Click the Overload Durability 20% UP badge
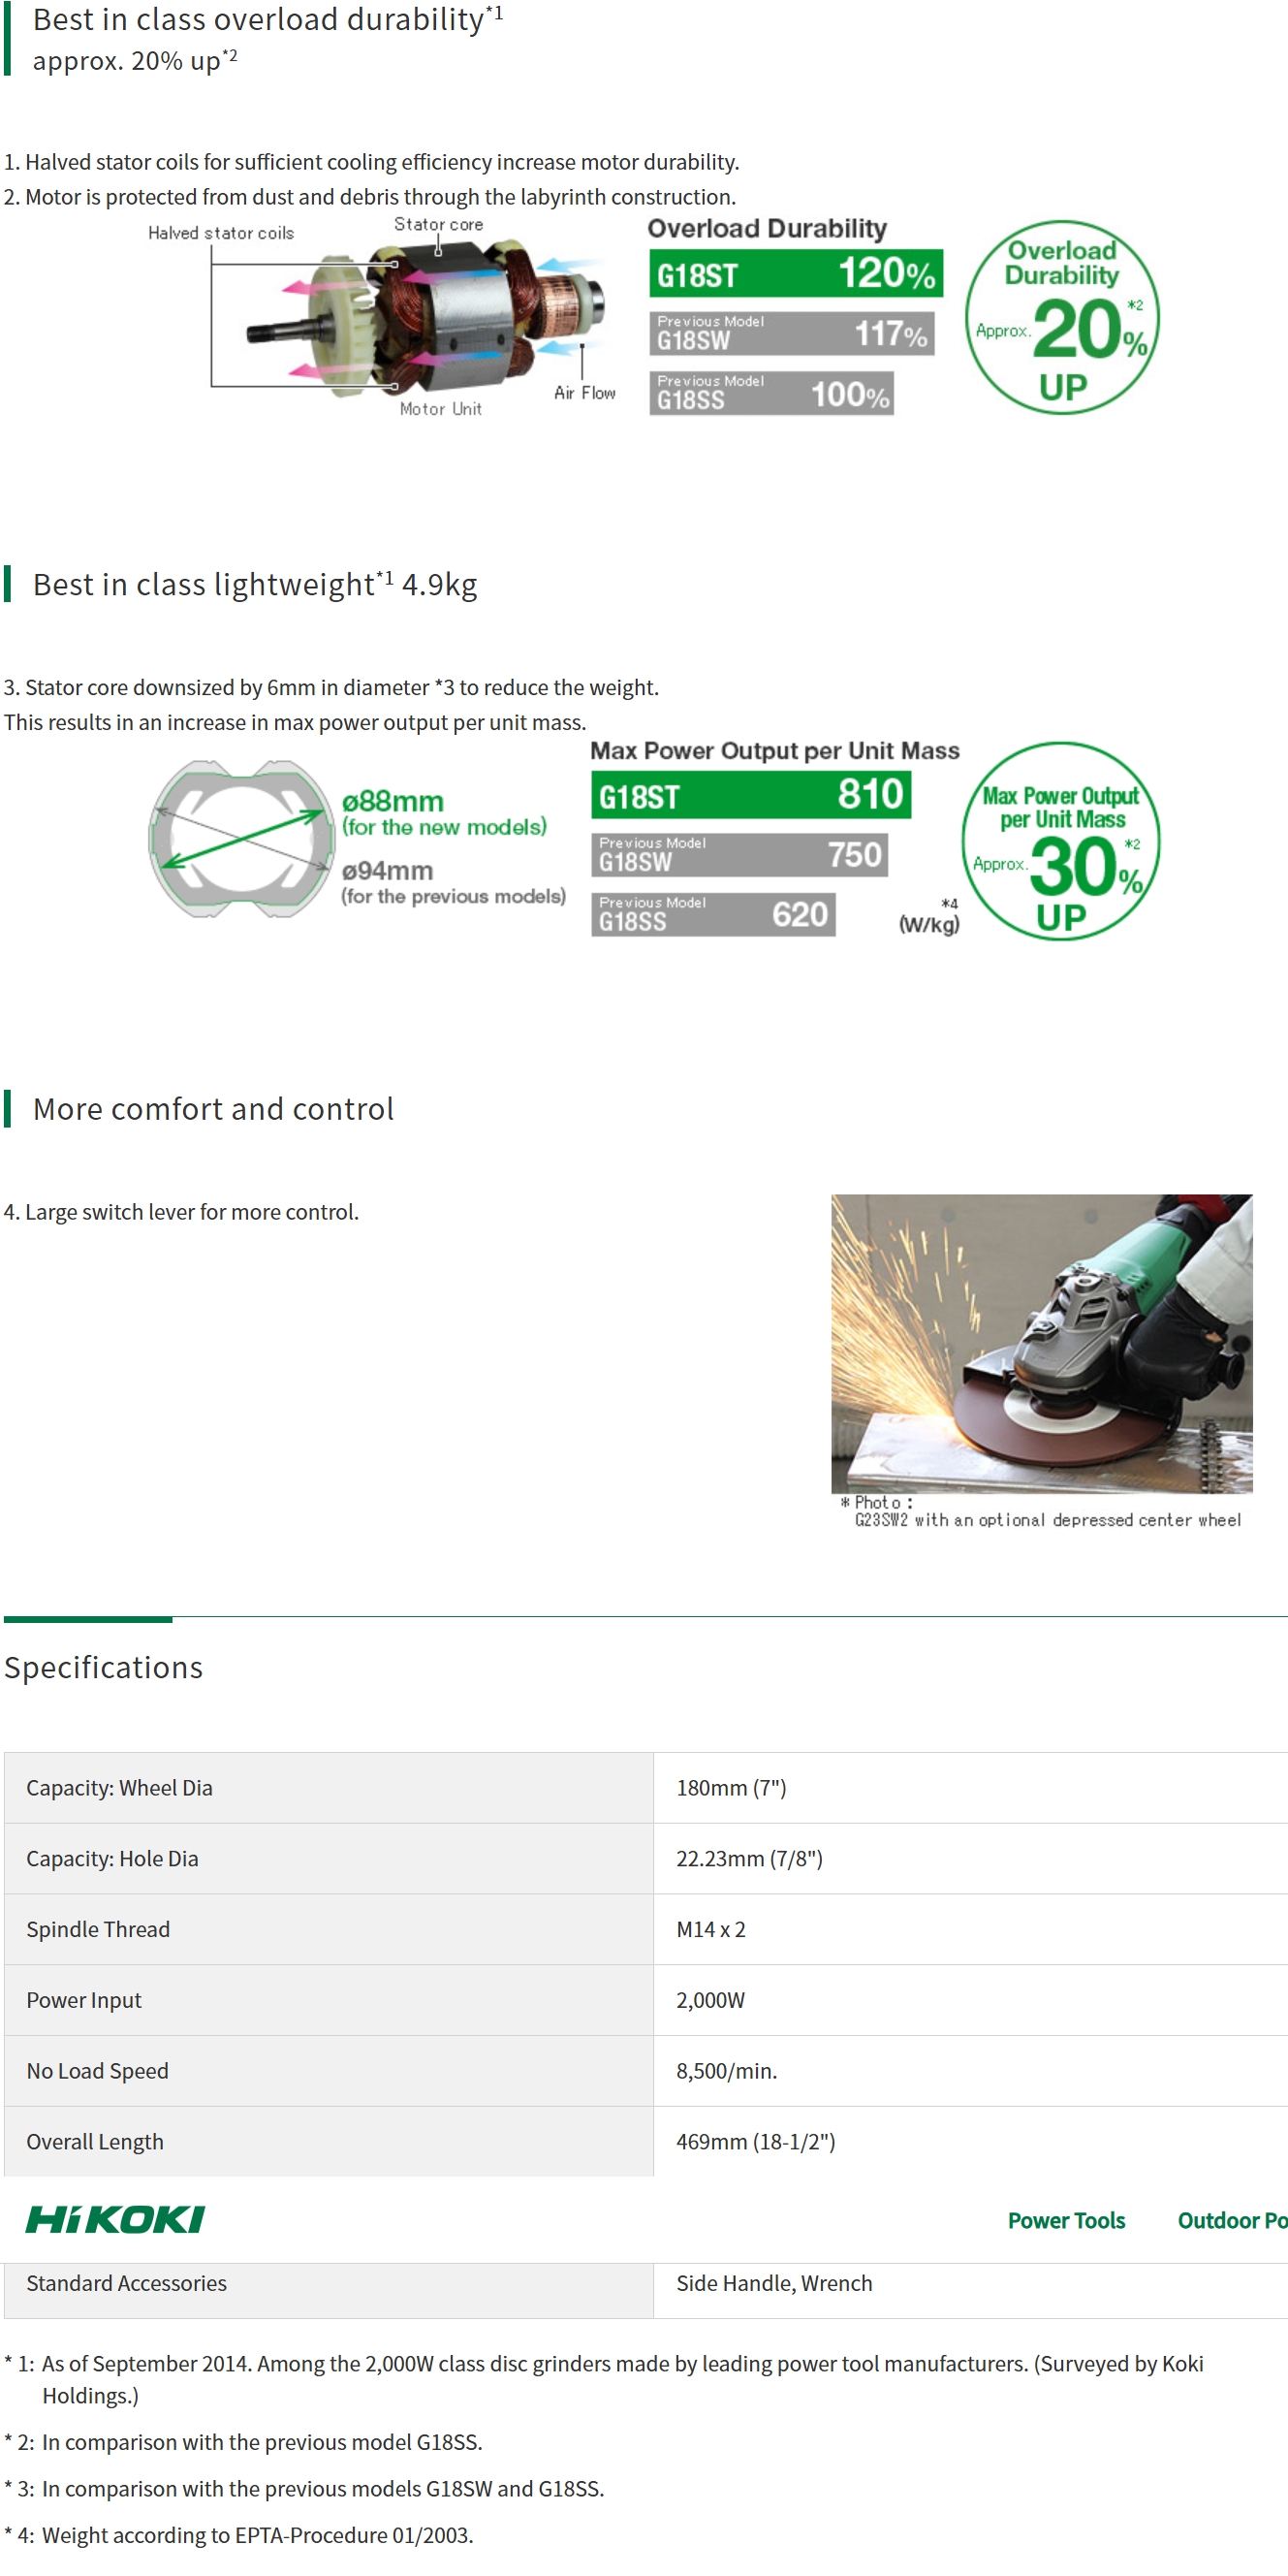The image size is (1288, 2576). click(x=1061, y=317)
